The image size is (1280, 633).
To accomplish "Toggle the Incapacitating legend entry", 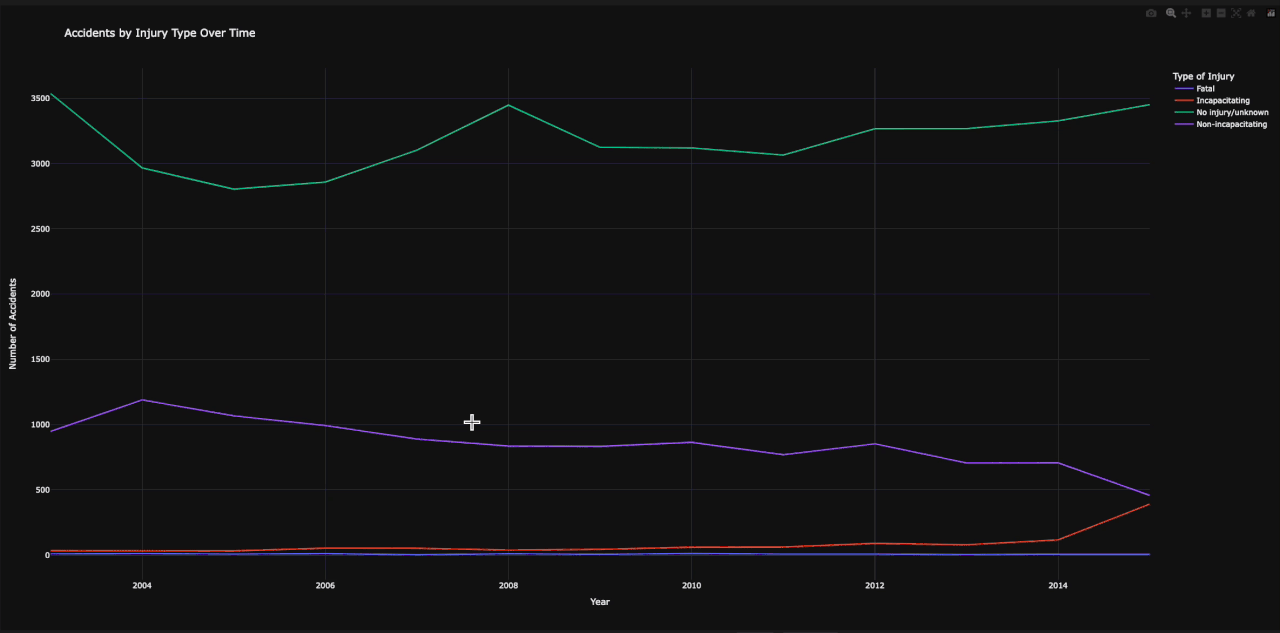I will pos(1222,100).
